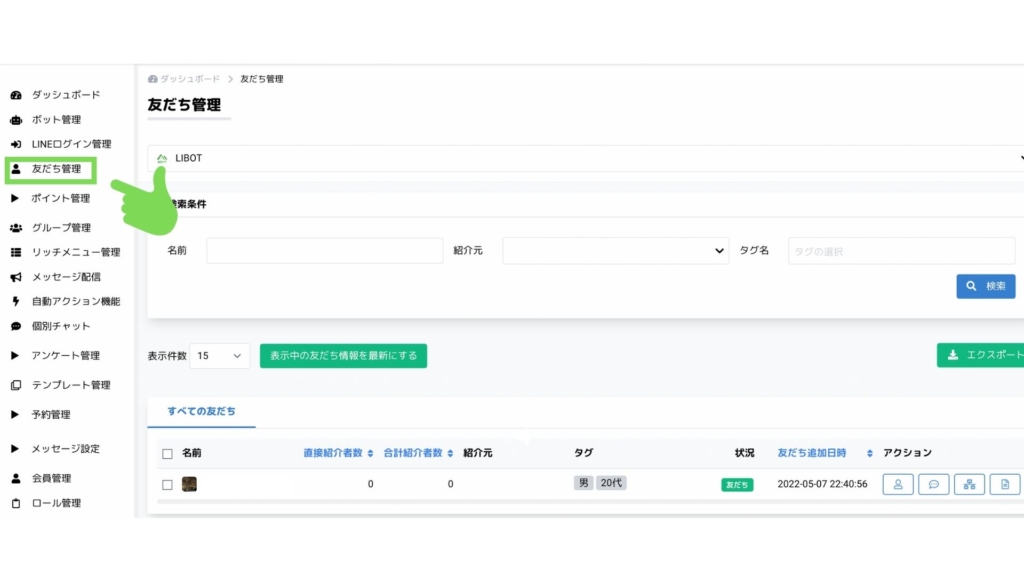This screenshot has height=576, width=1024.
Task: Open the chat action icon in row
Action: tap(933, 485)
